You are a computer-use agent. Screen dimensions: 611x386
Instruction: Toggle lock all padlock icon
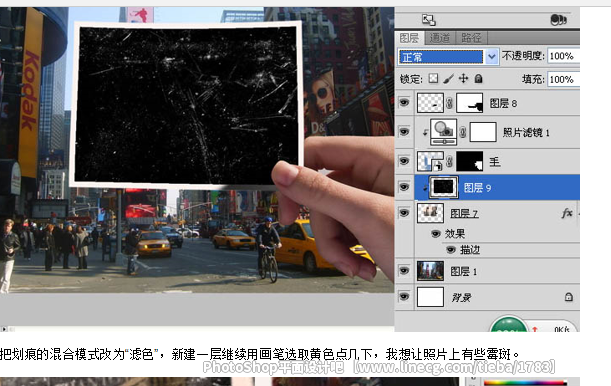pyautogui.click(x=479, y=79)
